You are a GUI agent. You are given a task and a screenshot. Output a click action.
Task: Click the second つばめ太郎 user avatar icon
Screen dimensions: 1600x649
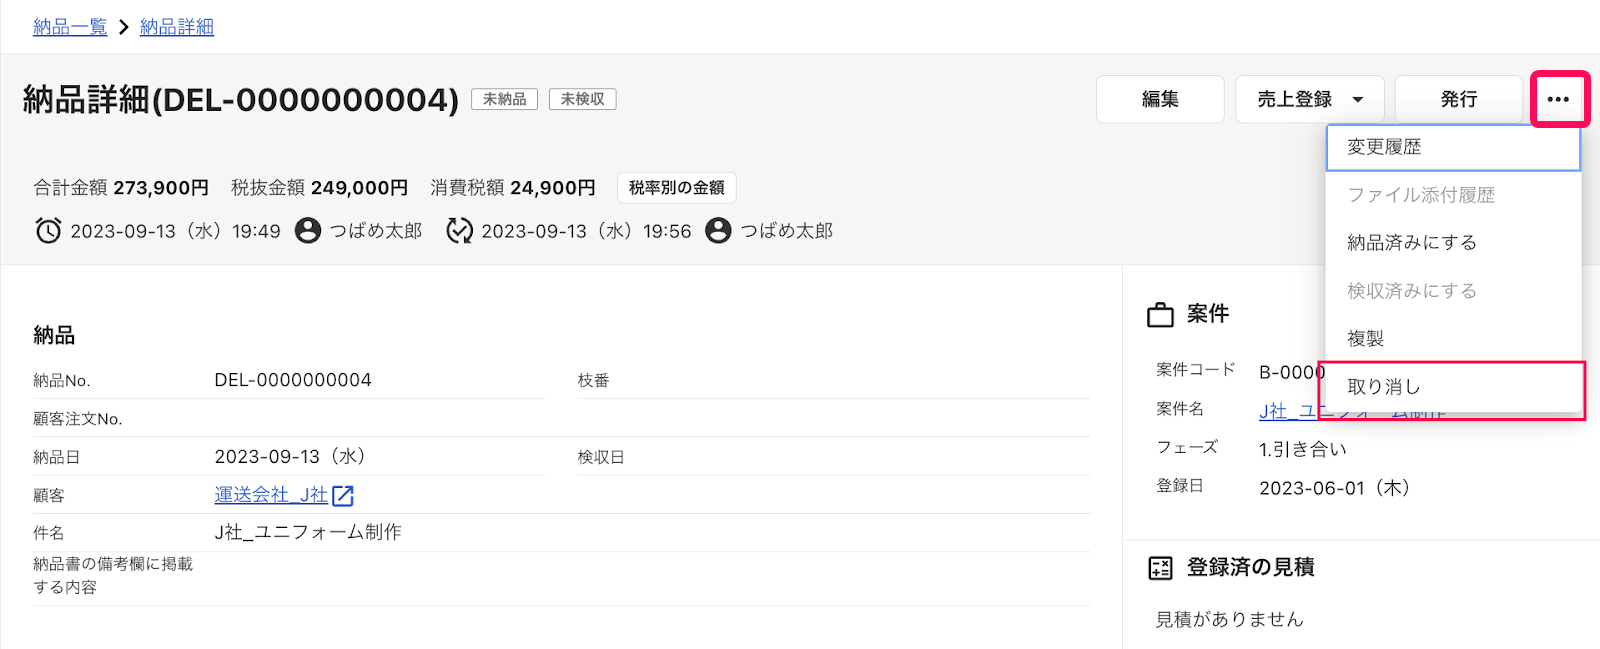click(x=718, y=231)
